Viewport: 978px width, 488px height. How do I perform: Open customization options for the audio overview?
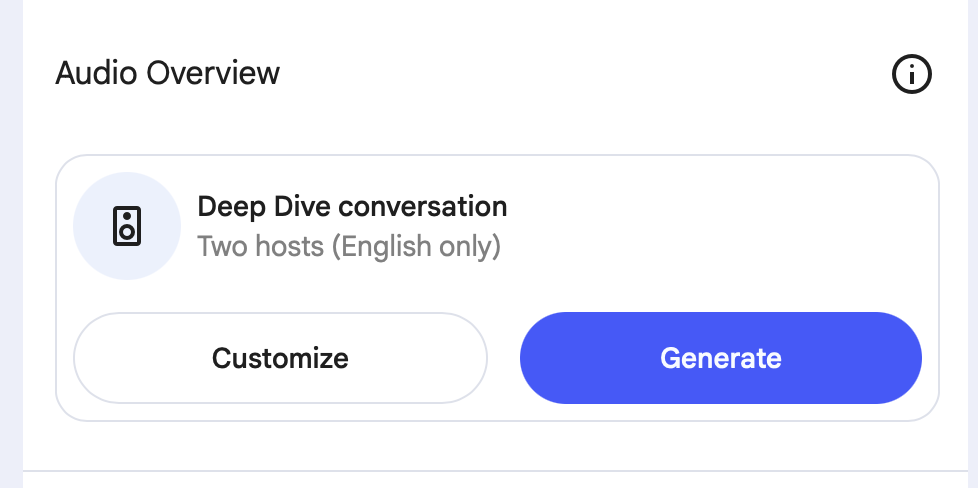click(x=280, y=358)
